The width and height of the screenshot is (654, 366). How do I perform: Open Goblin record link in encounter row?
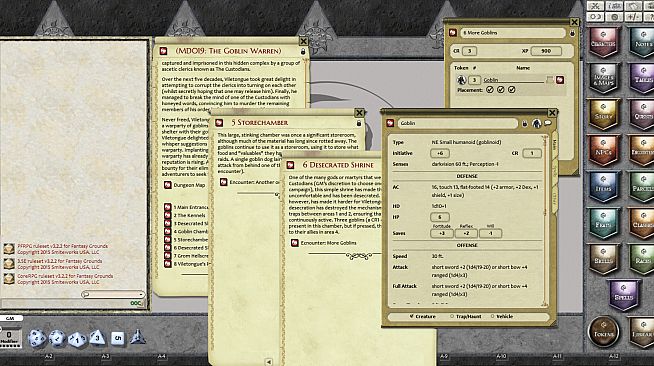click(560, 80)
